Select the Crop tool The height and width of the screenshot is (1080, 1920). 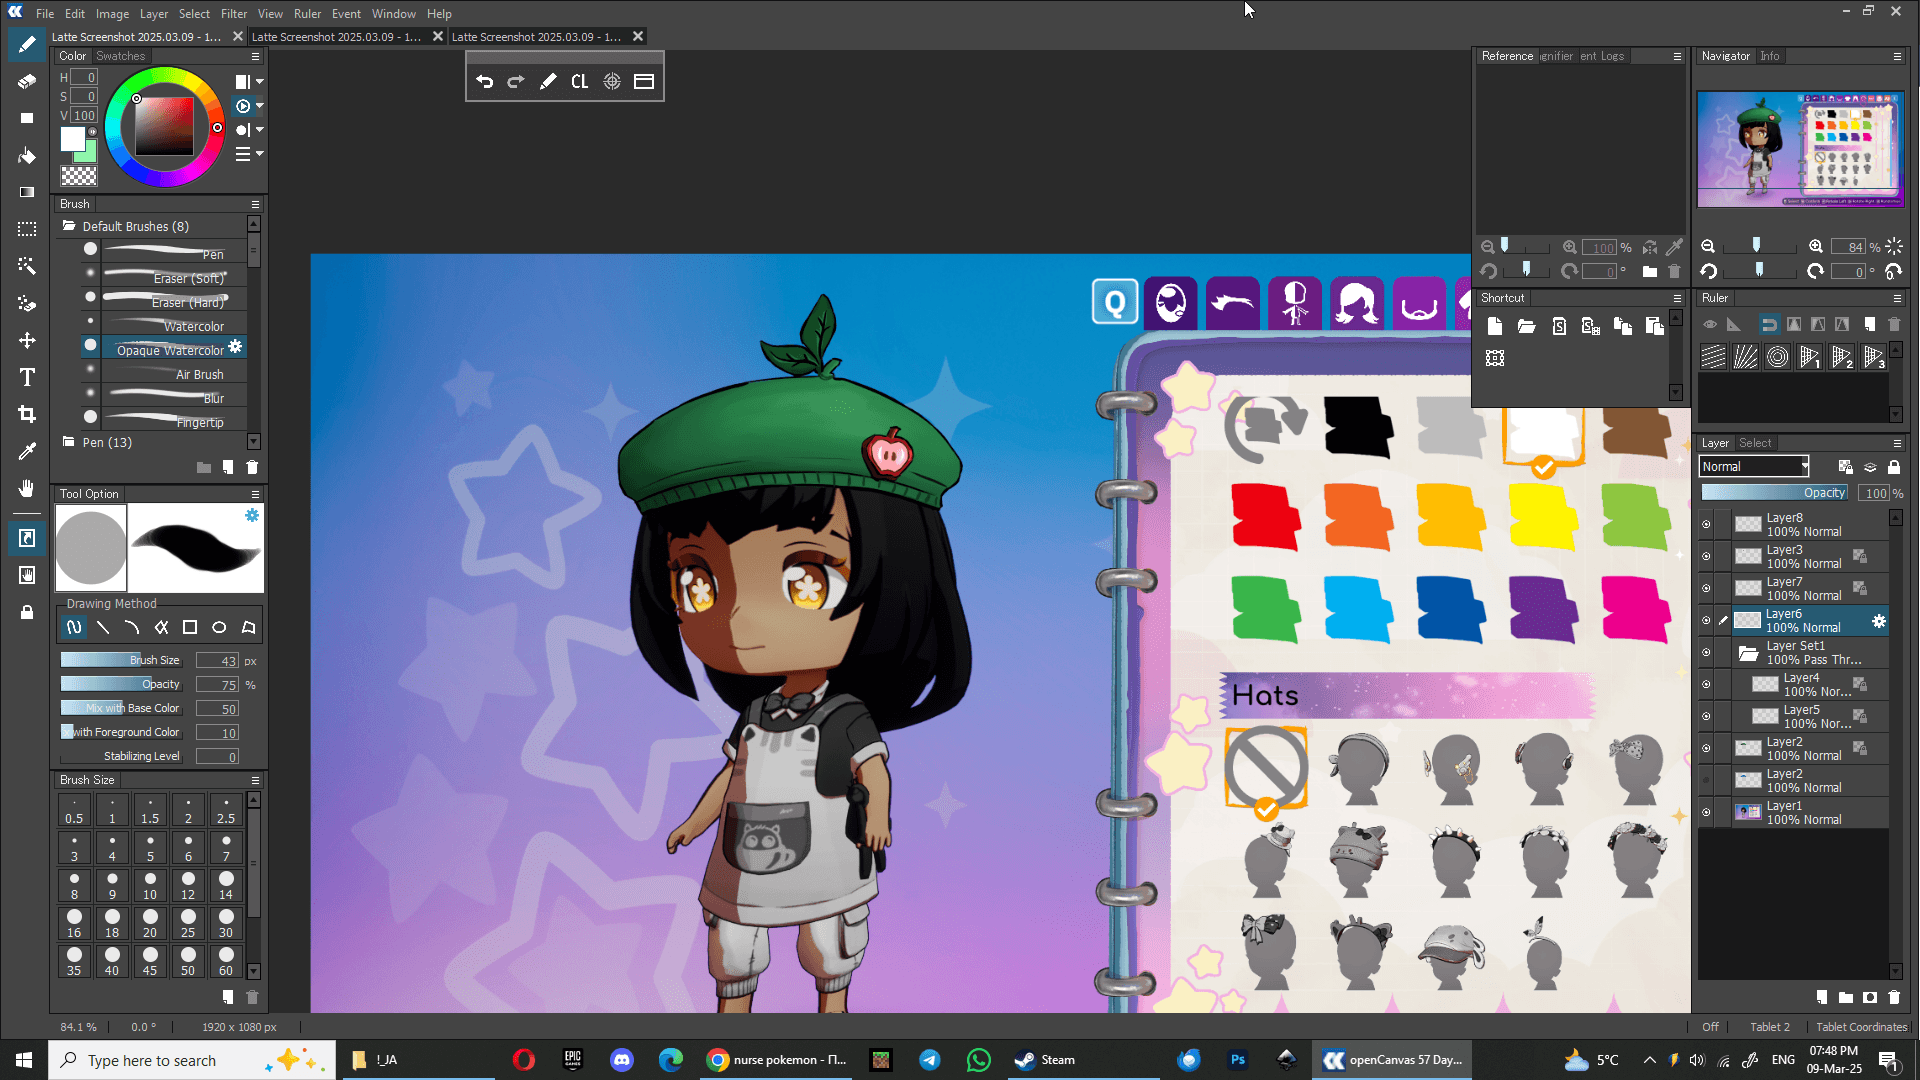27,414
